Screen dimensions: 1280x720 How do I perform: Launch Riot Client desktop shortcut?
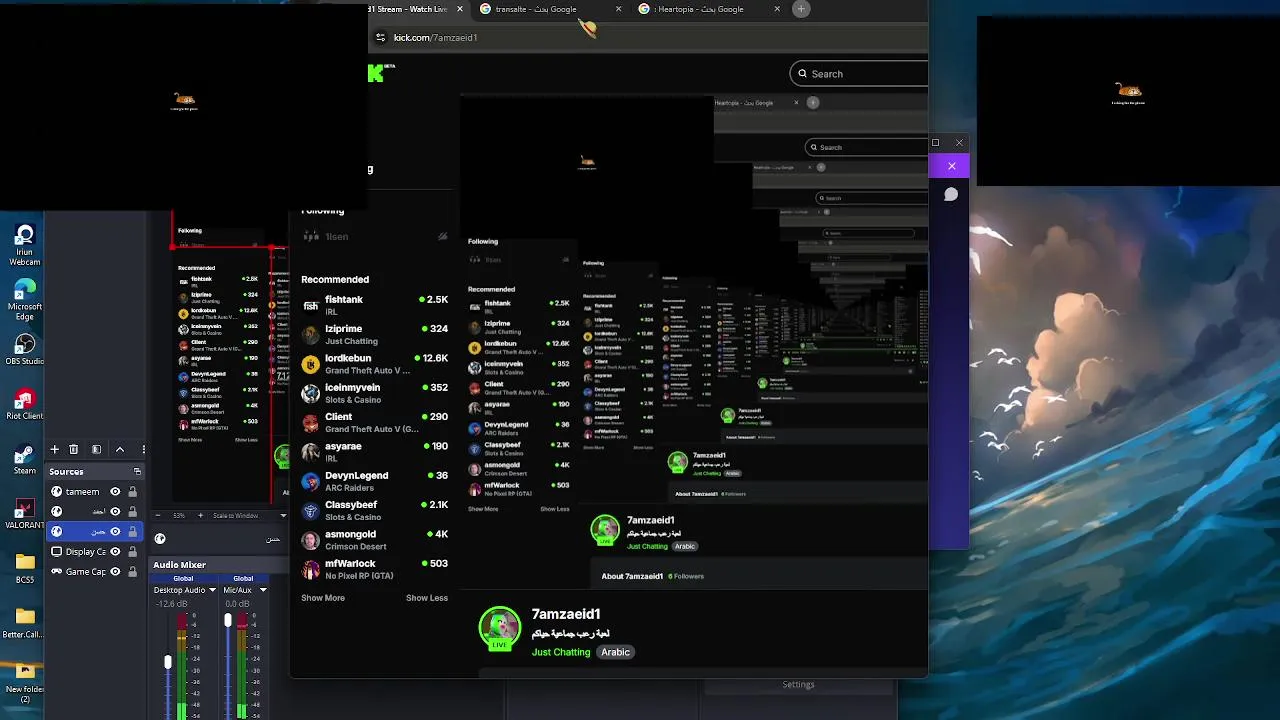25,404
